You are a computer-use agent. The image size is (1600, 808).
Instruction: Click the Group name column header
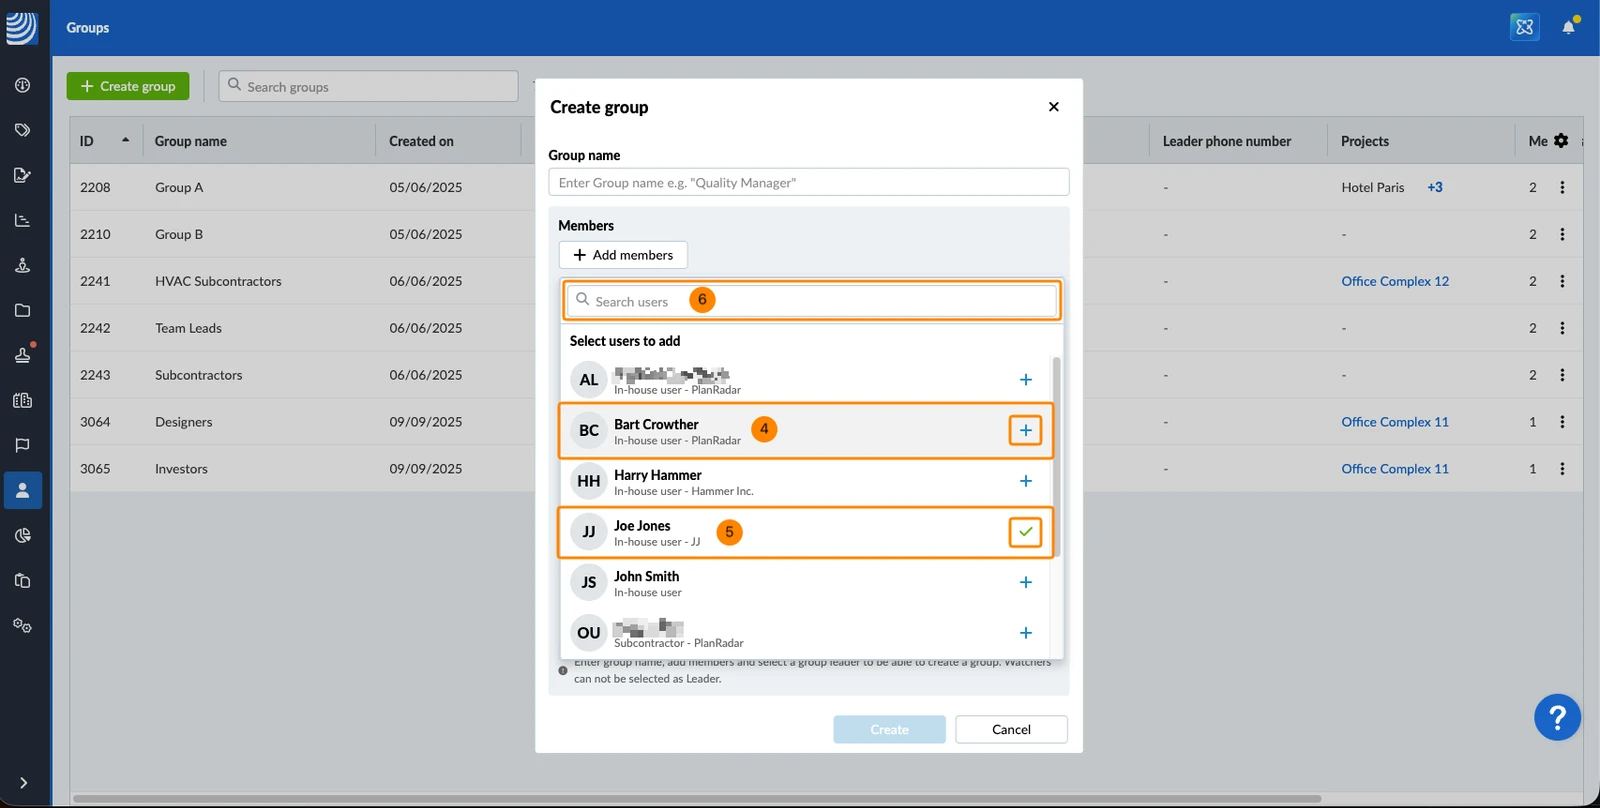(191, 141)
